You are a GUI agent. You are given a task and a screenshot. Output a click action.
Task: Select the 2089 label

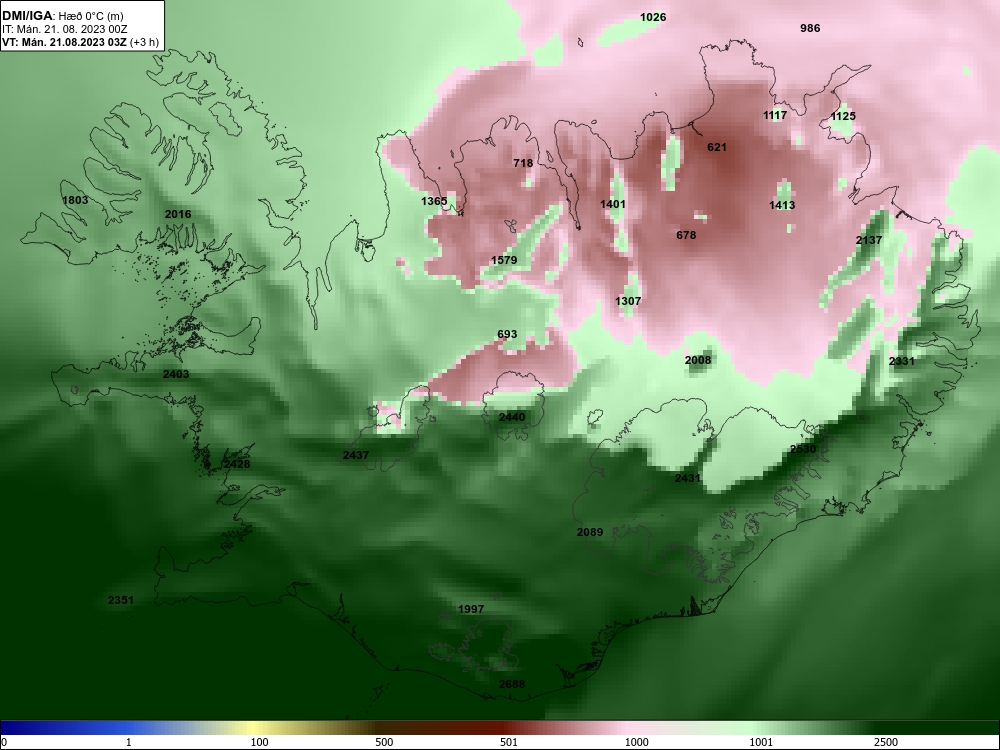click(x=590, y=532)
